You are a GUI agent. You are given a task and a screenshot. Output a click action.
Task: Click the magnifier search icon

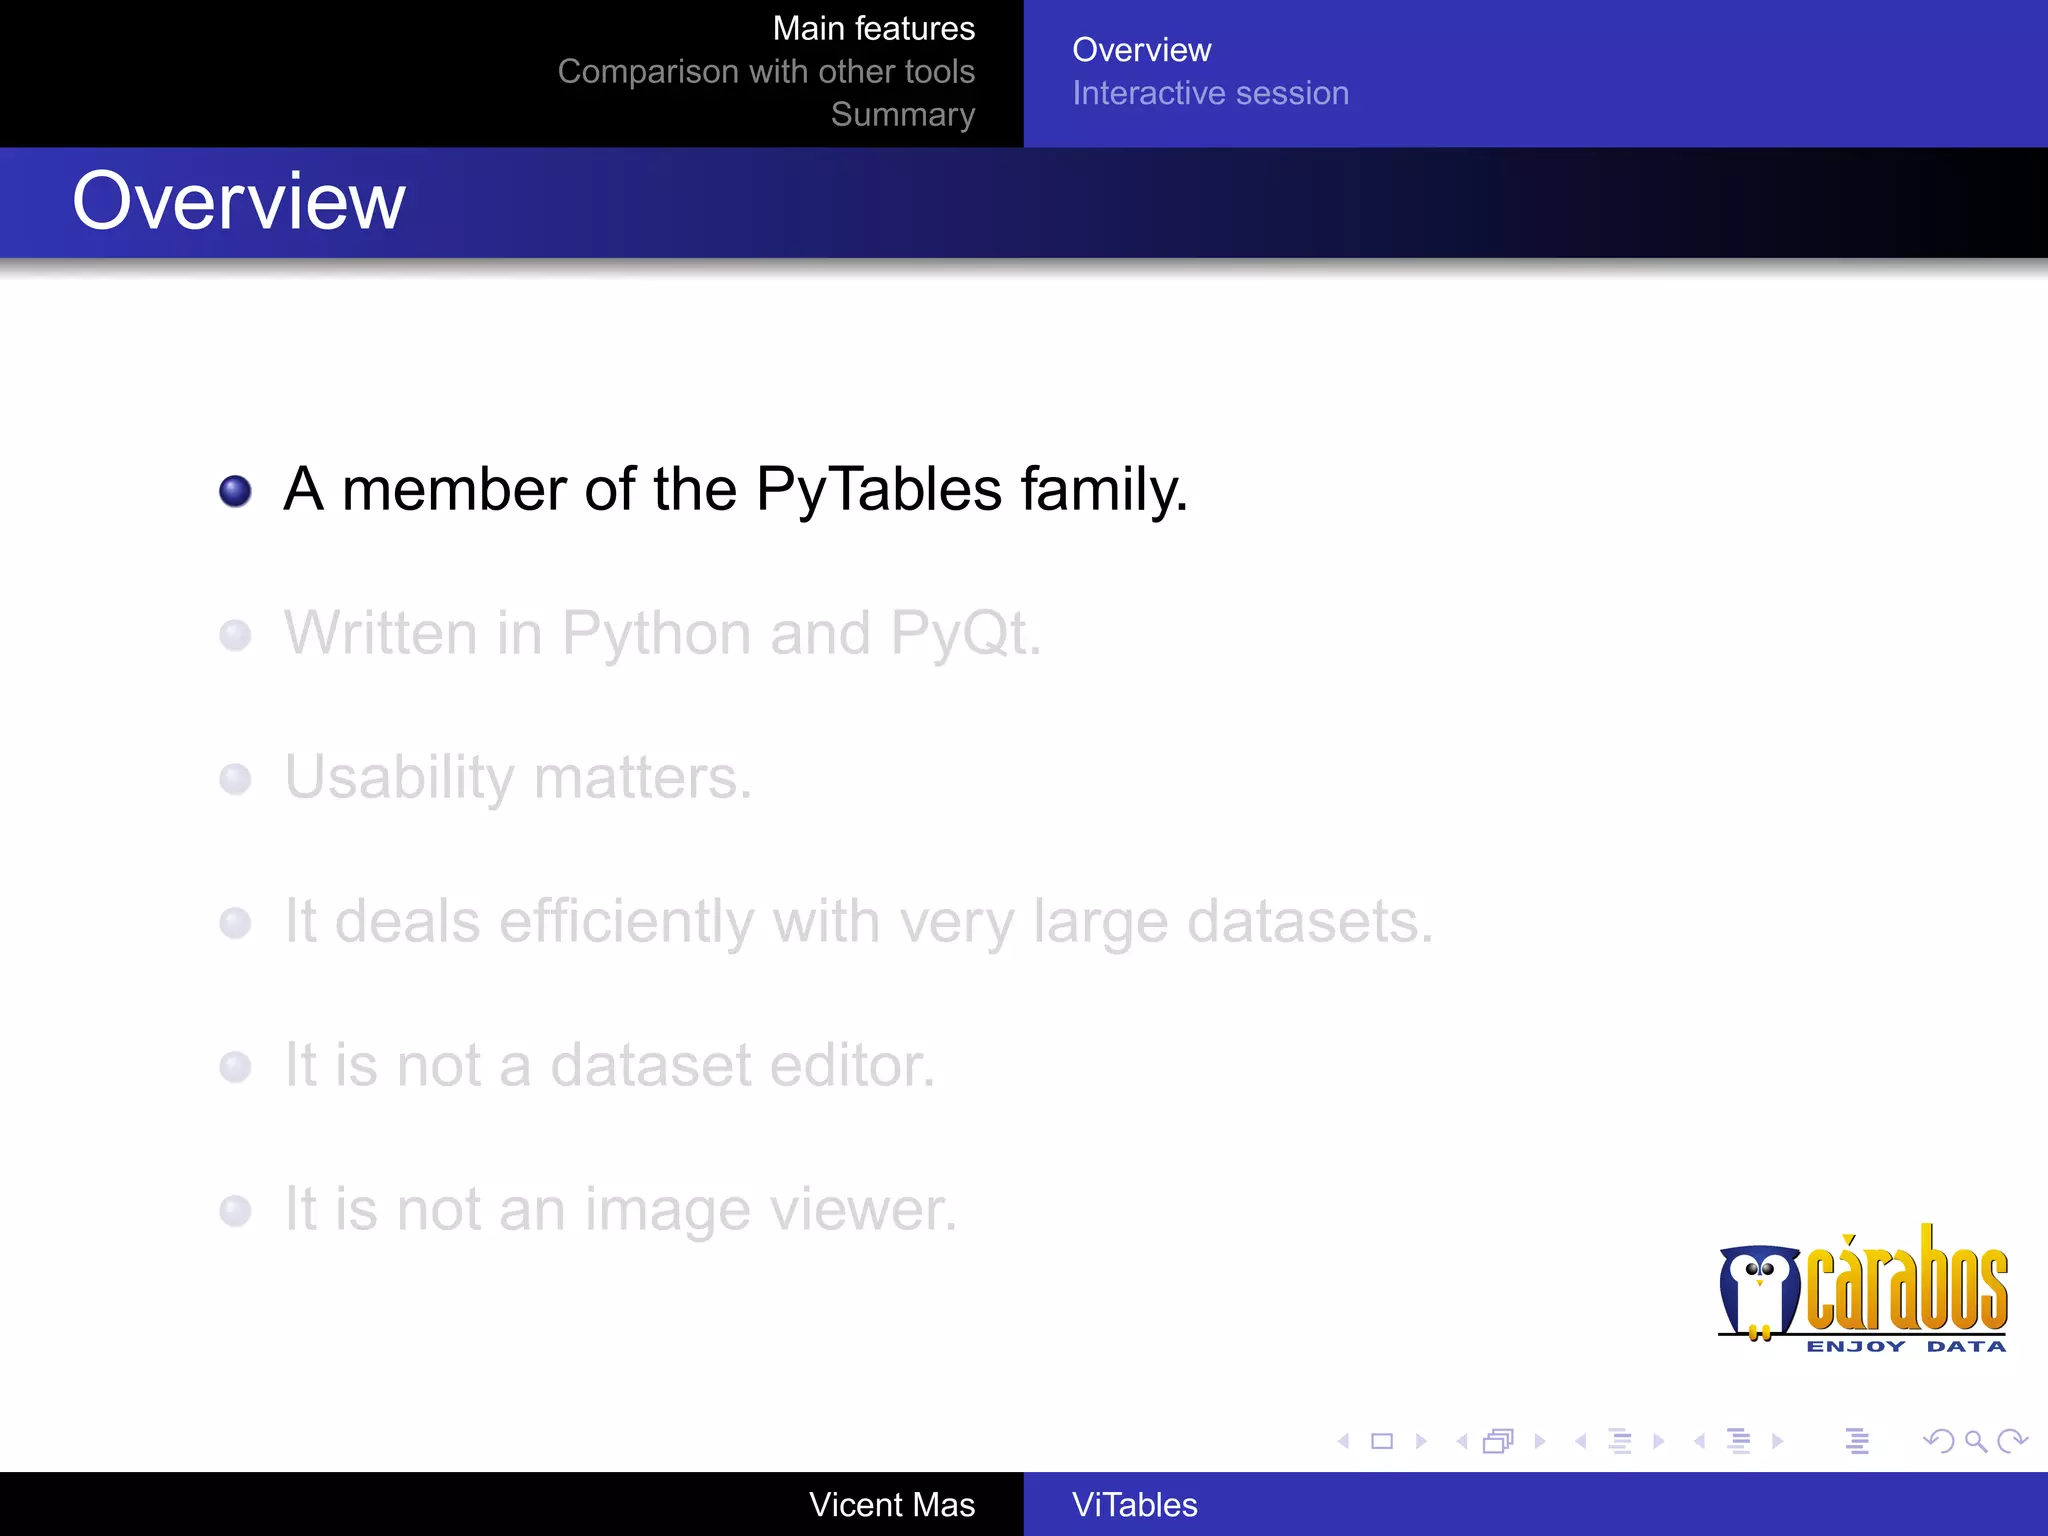coord(1976,1441)
